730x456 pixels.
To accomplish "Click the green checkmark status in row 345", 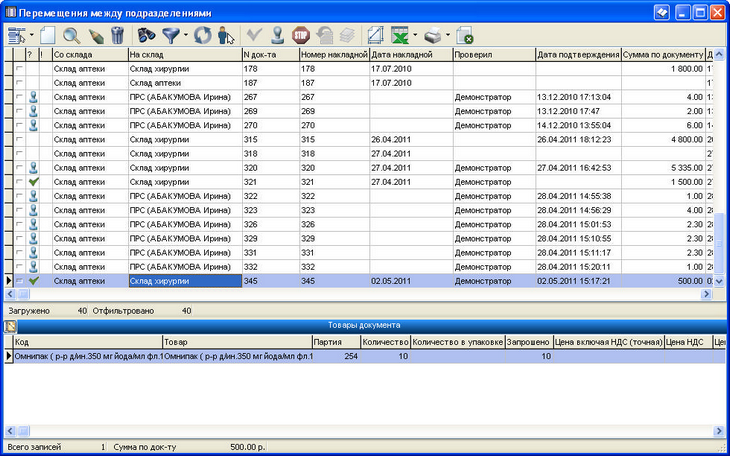I will 33,280.
